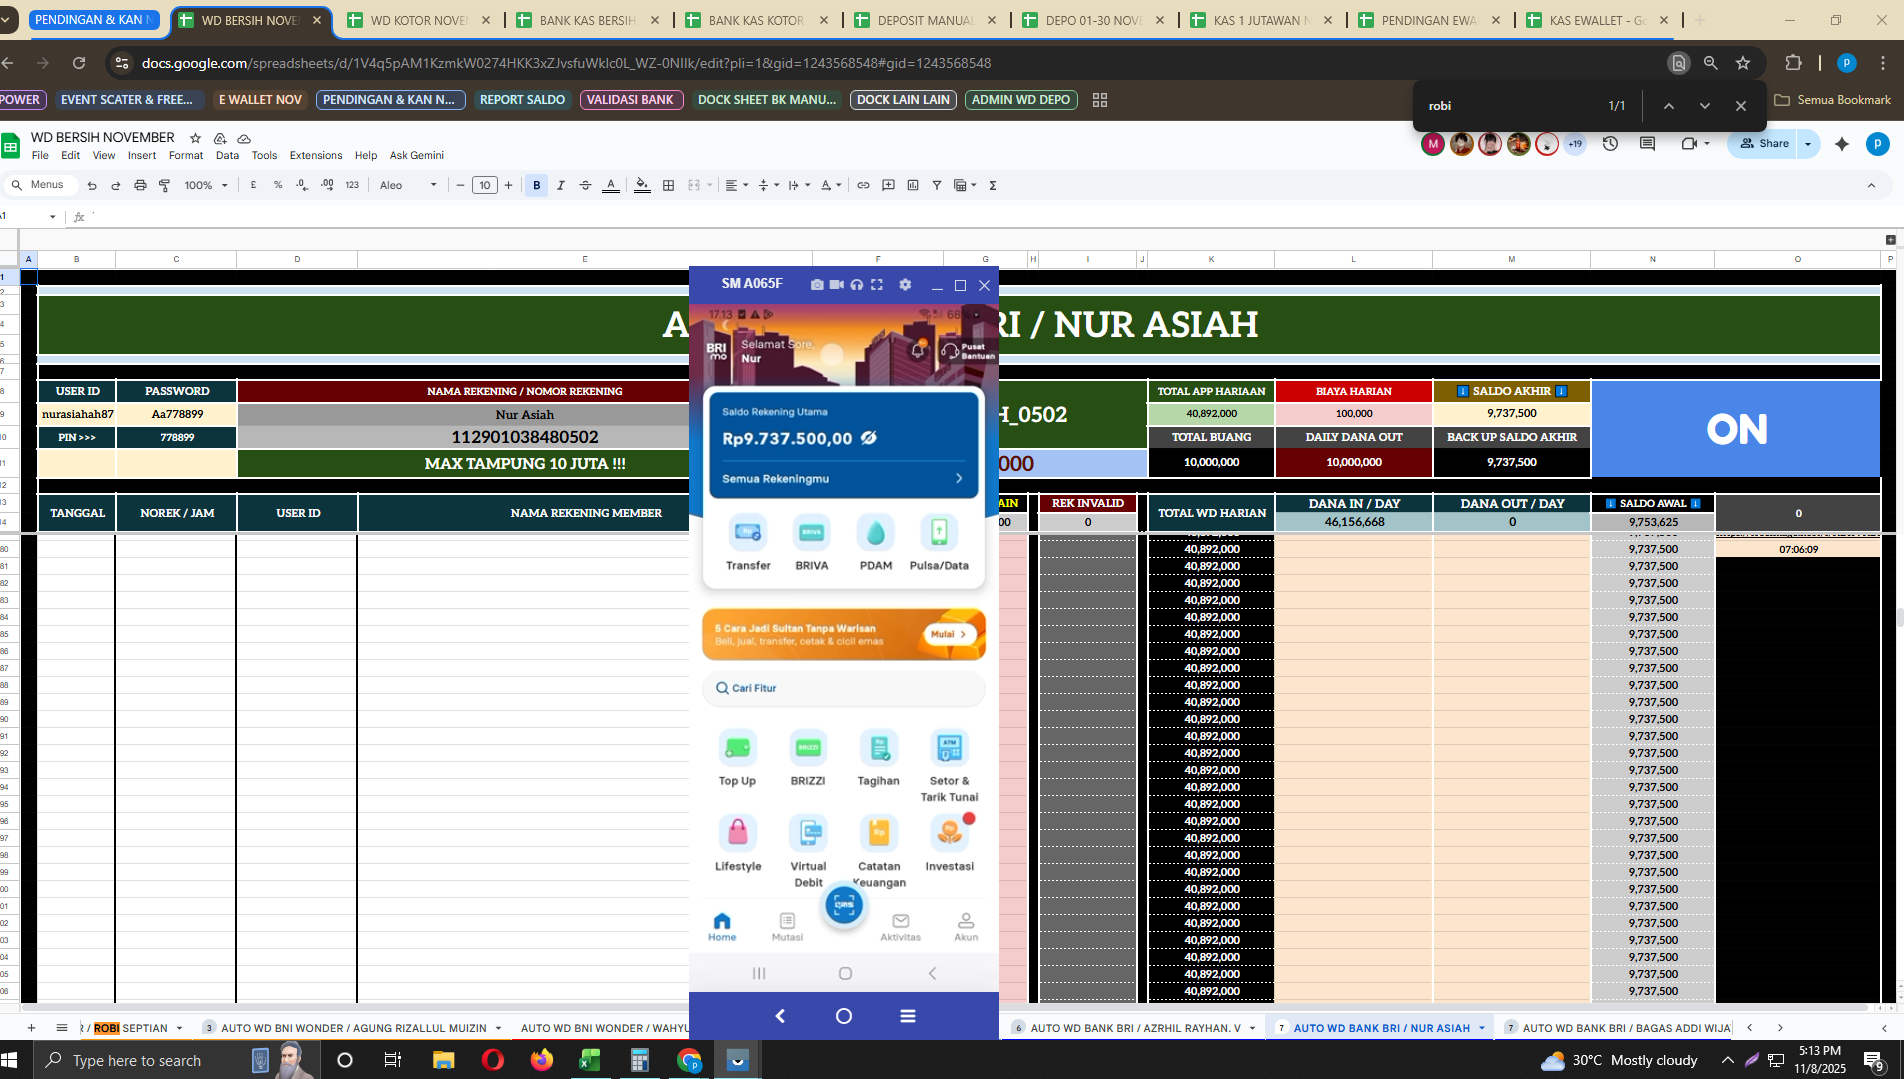Format as currency with the £ icon
This screenshot has height=1079, width=1904.
coord(253,185)
